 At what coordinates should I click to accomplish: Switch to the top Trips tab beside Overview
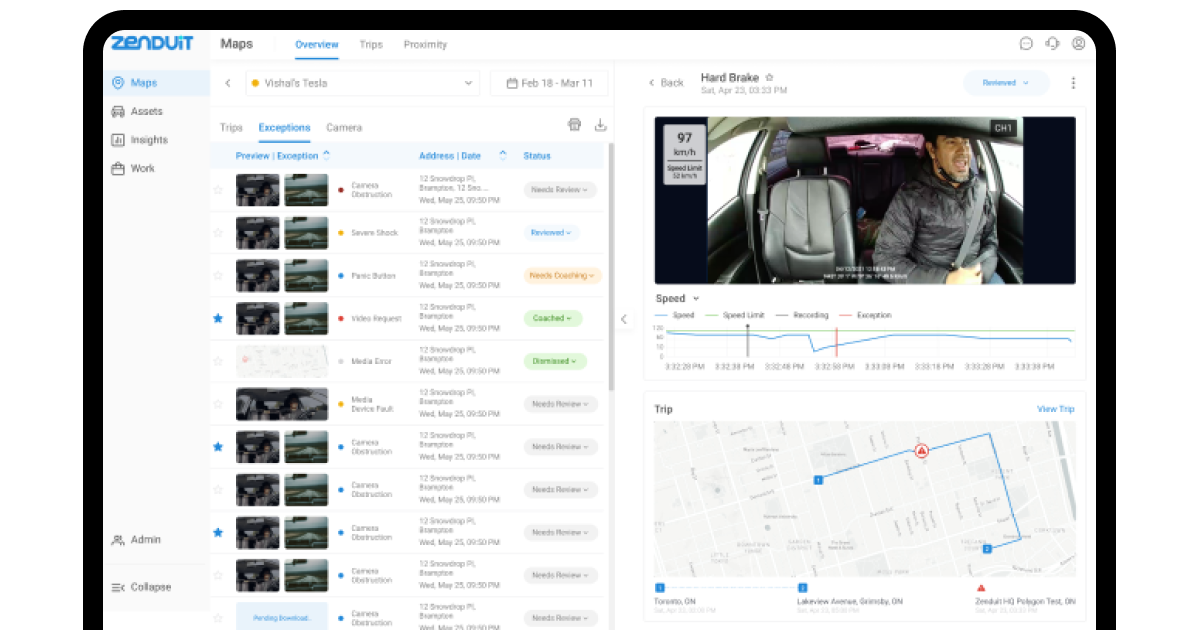371,44
